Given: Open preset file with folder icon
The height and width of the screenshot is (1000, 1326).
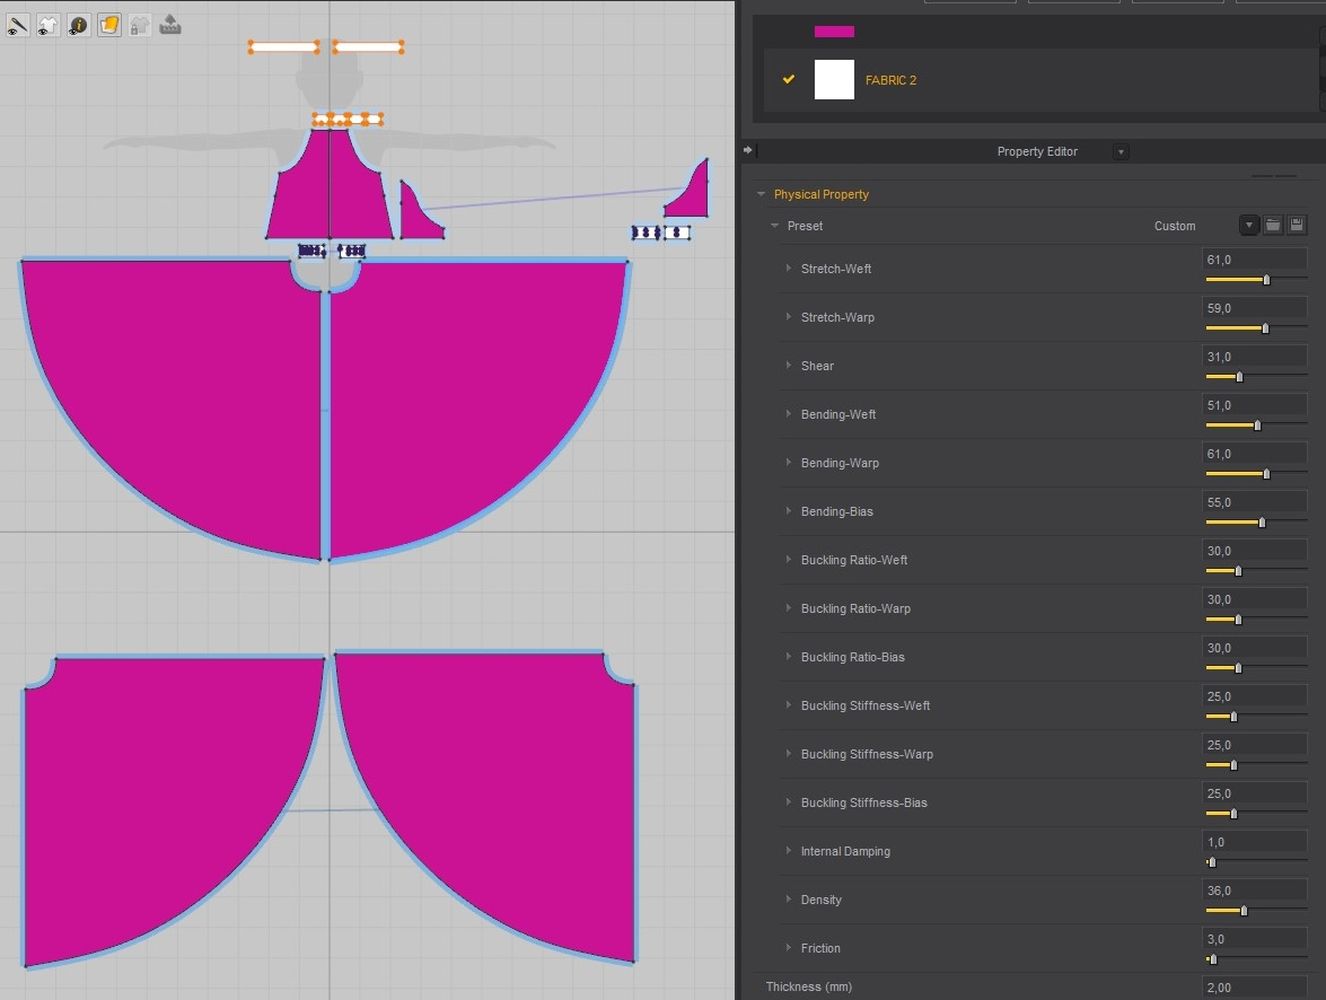Looking at the screenshot, I should (x=1272, y=225).
